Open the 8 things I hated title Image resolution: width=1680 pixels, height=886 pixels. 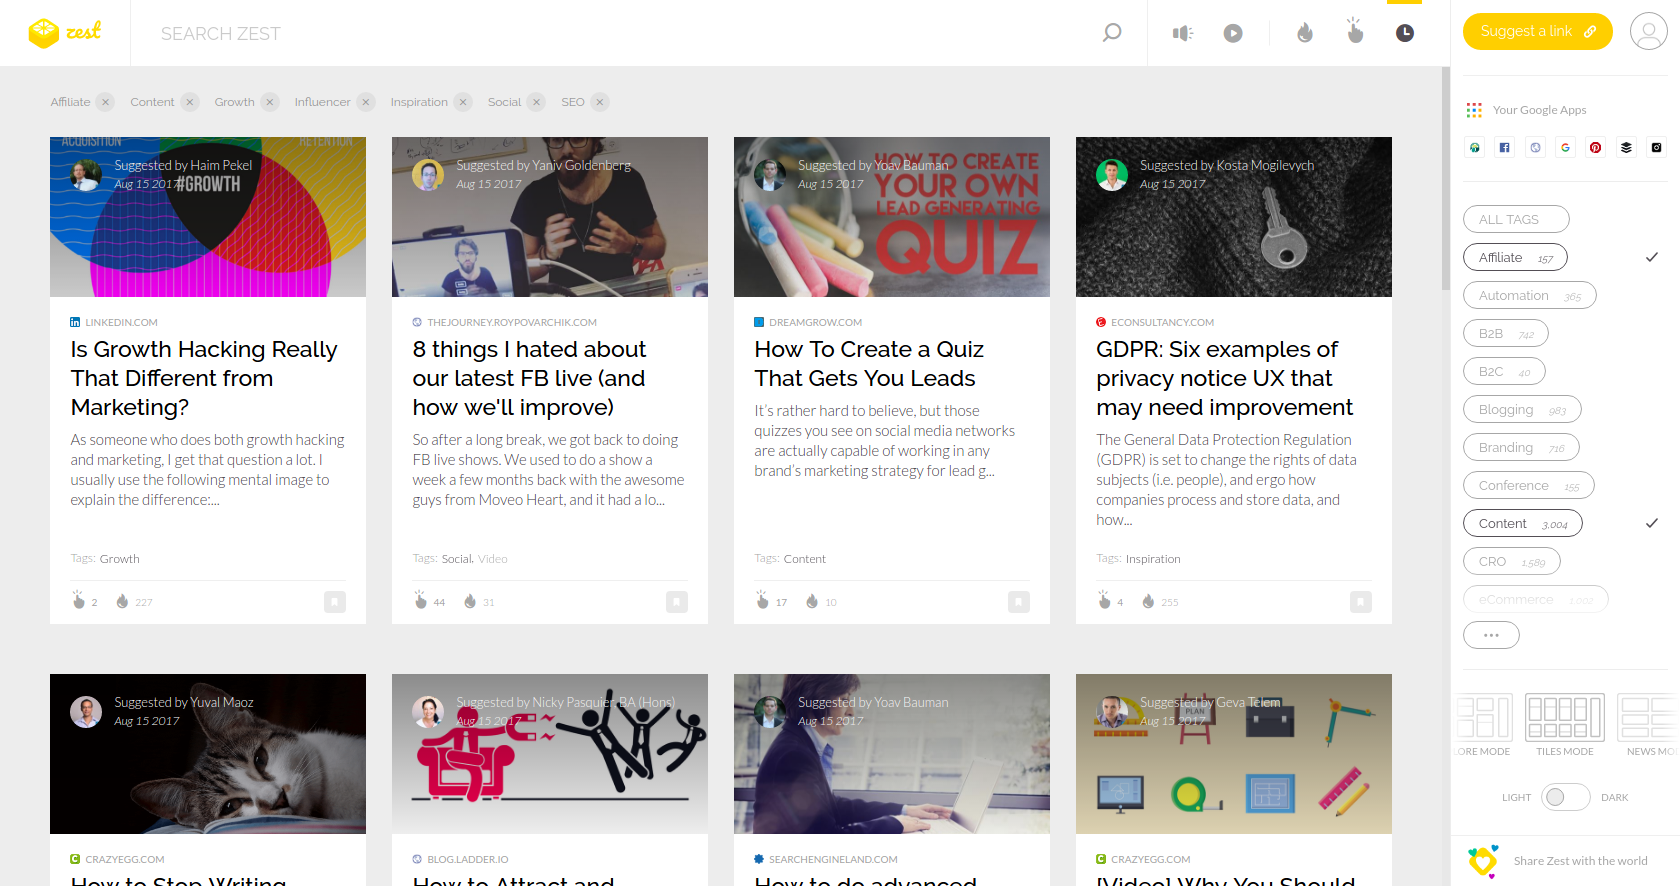[x=529, y=378]
